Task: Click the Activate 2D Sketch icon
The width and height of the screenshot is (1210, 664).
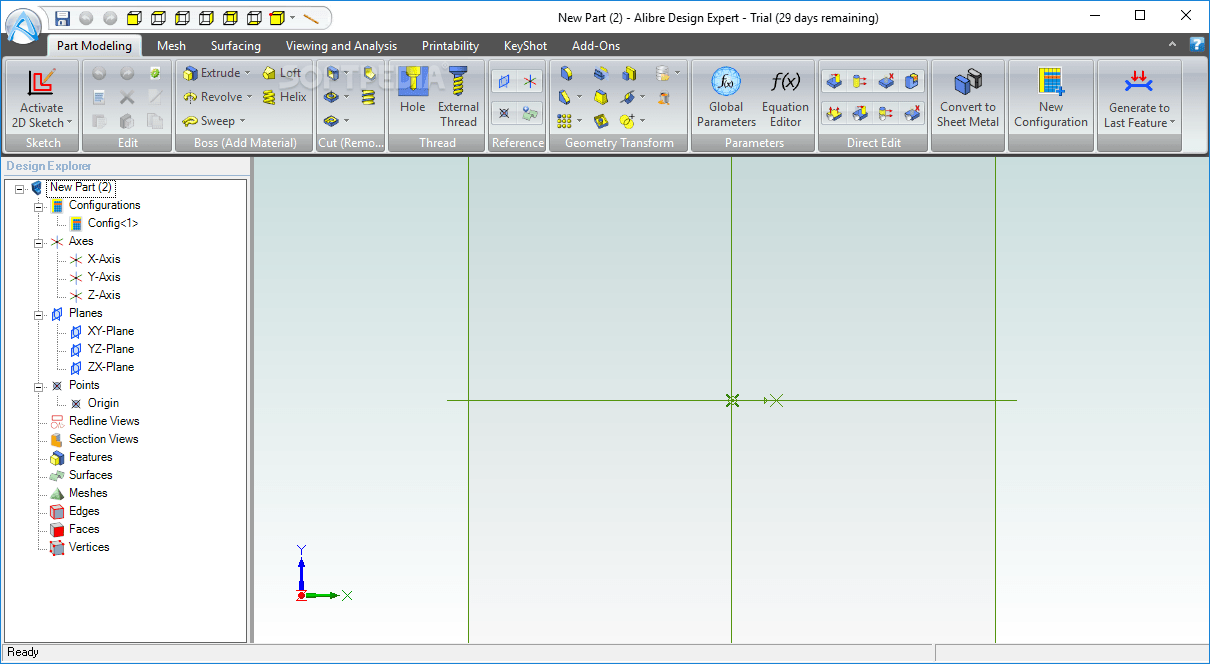Action: [41, 83]
